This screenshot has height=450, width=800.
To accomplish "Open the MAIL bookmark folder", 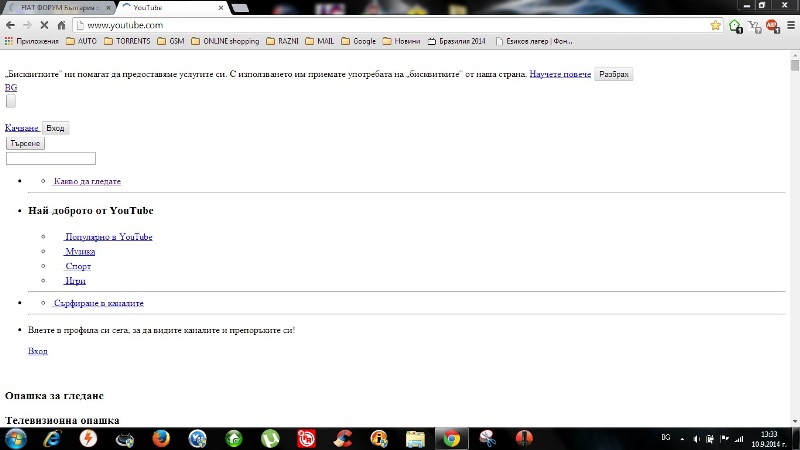I will 318,42.
